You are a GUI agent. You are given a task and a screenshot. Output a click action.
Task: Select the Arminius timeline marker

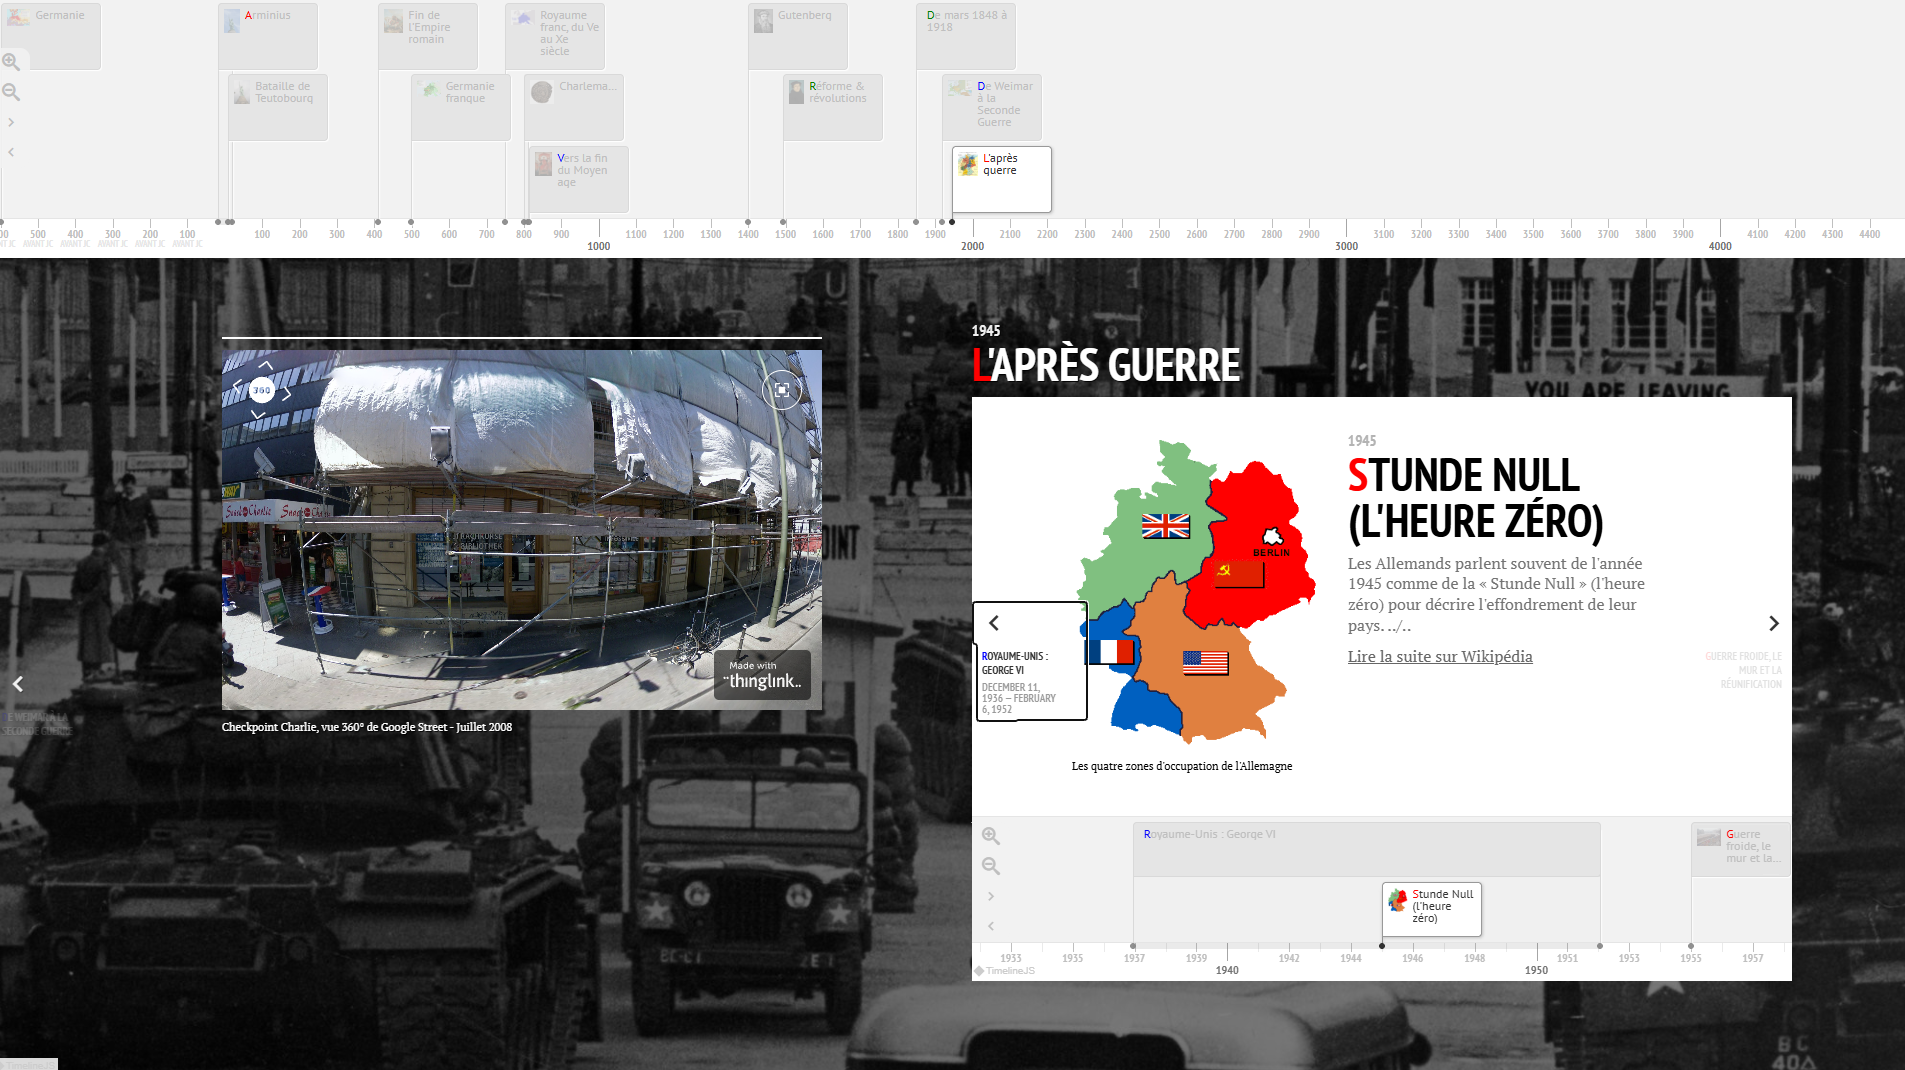pyautogui.click(x=267, y=35)
